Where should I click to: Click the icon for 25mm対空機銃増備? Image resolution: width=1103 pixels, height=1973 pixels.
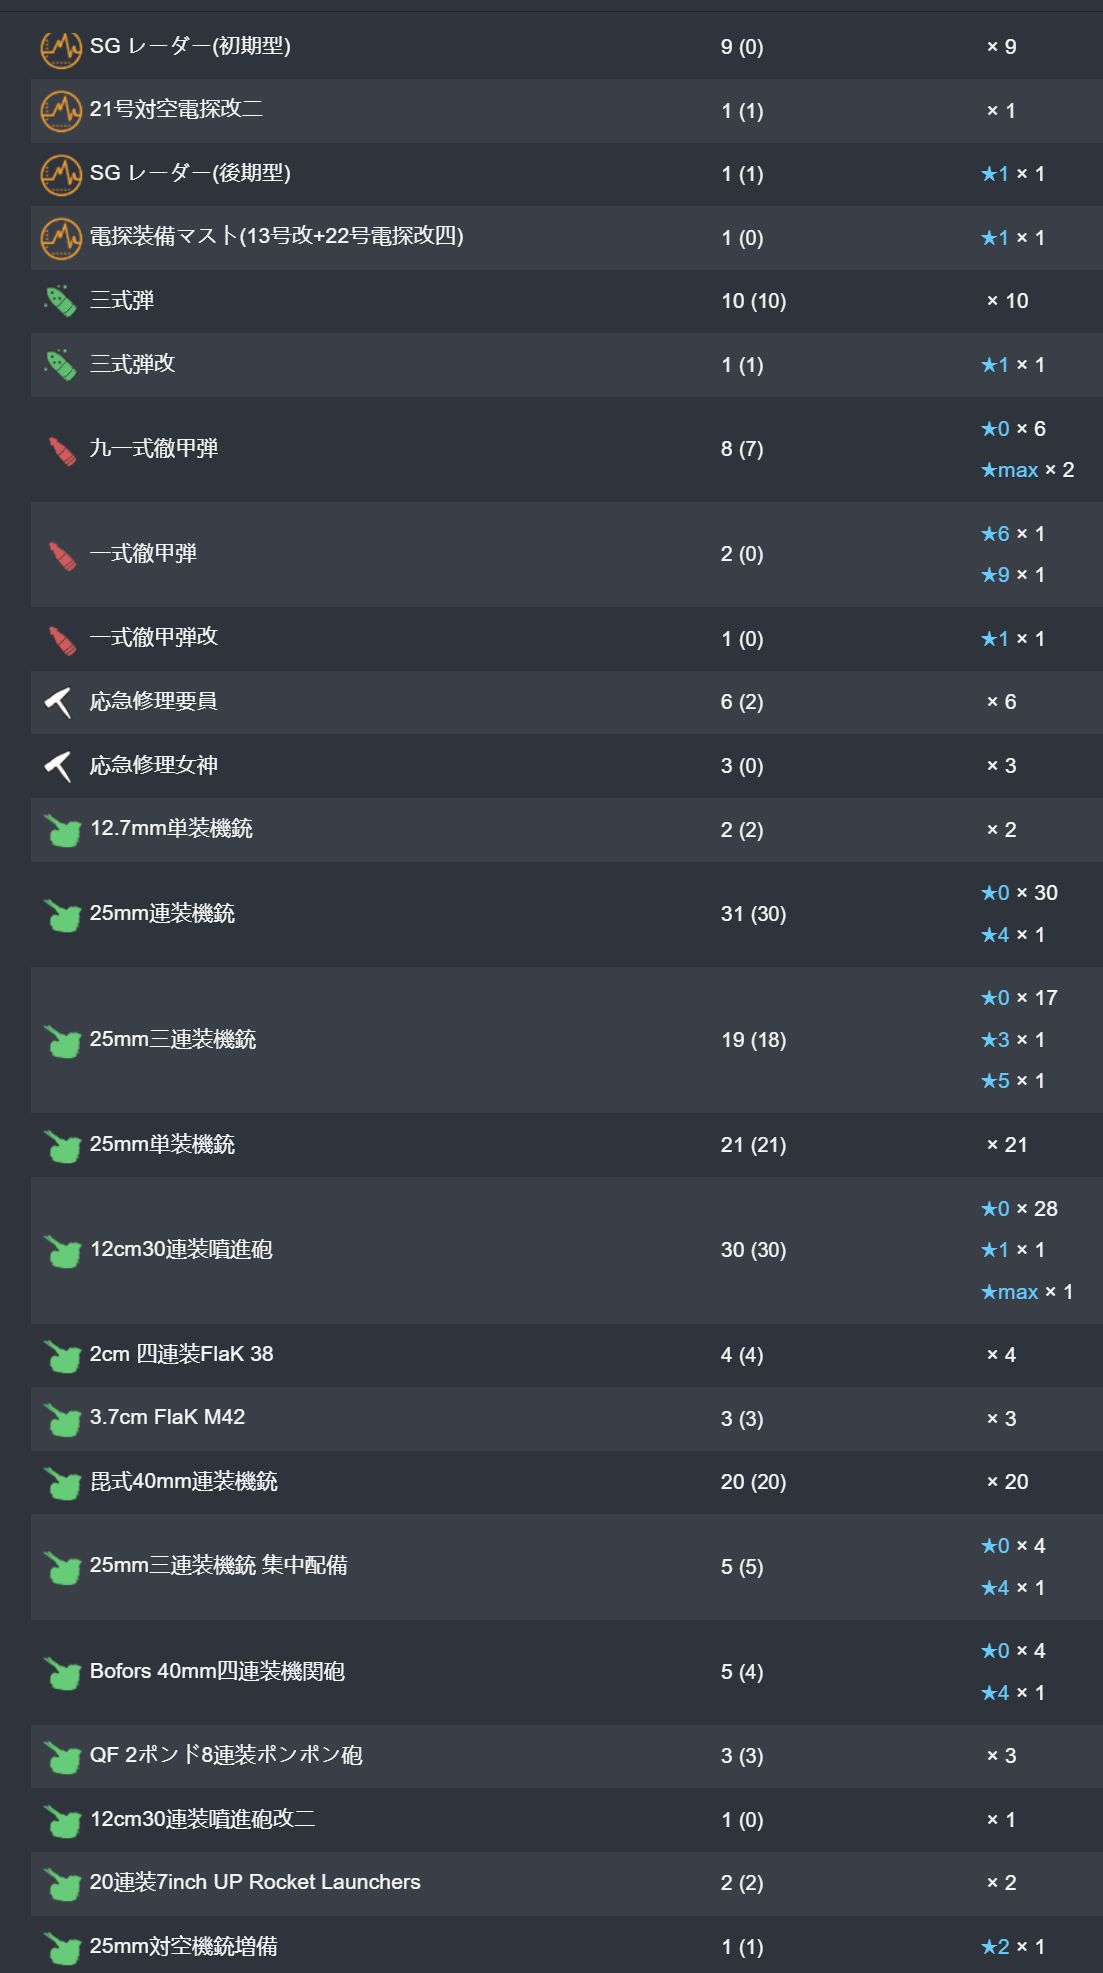click(x=63, y=1948)
